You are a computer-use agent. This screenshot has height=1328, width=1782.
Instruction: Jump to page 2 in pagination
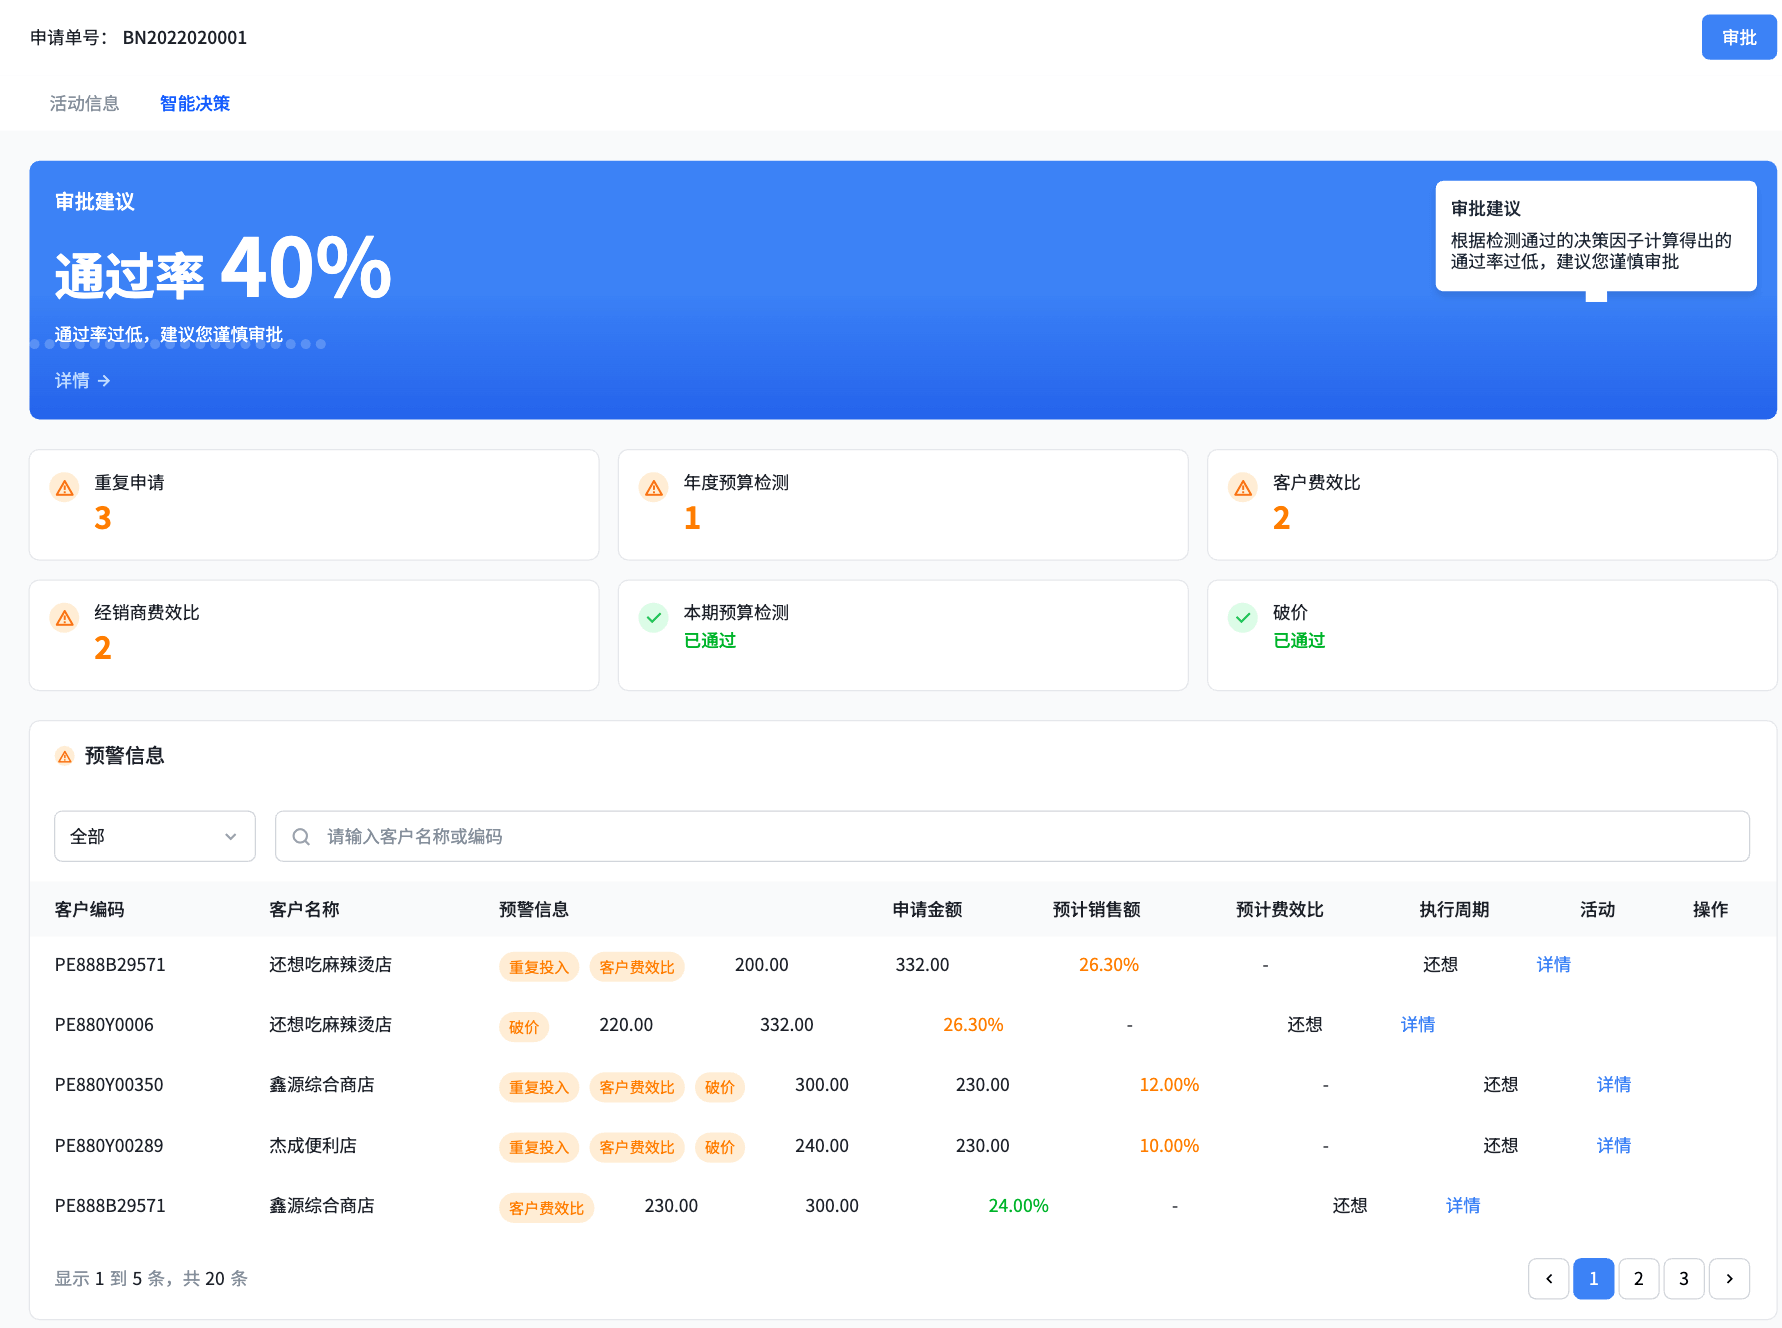coord(1638,1278)
